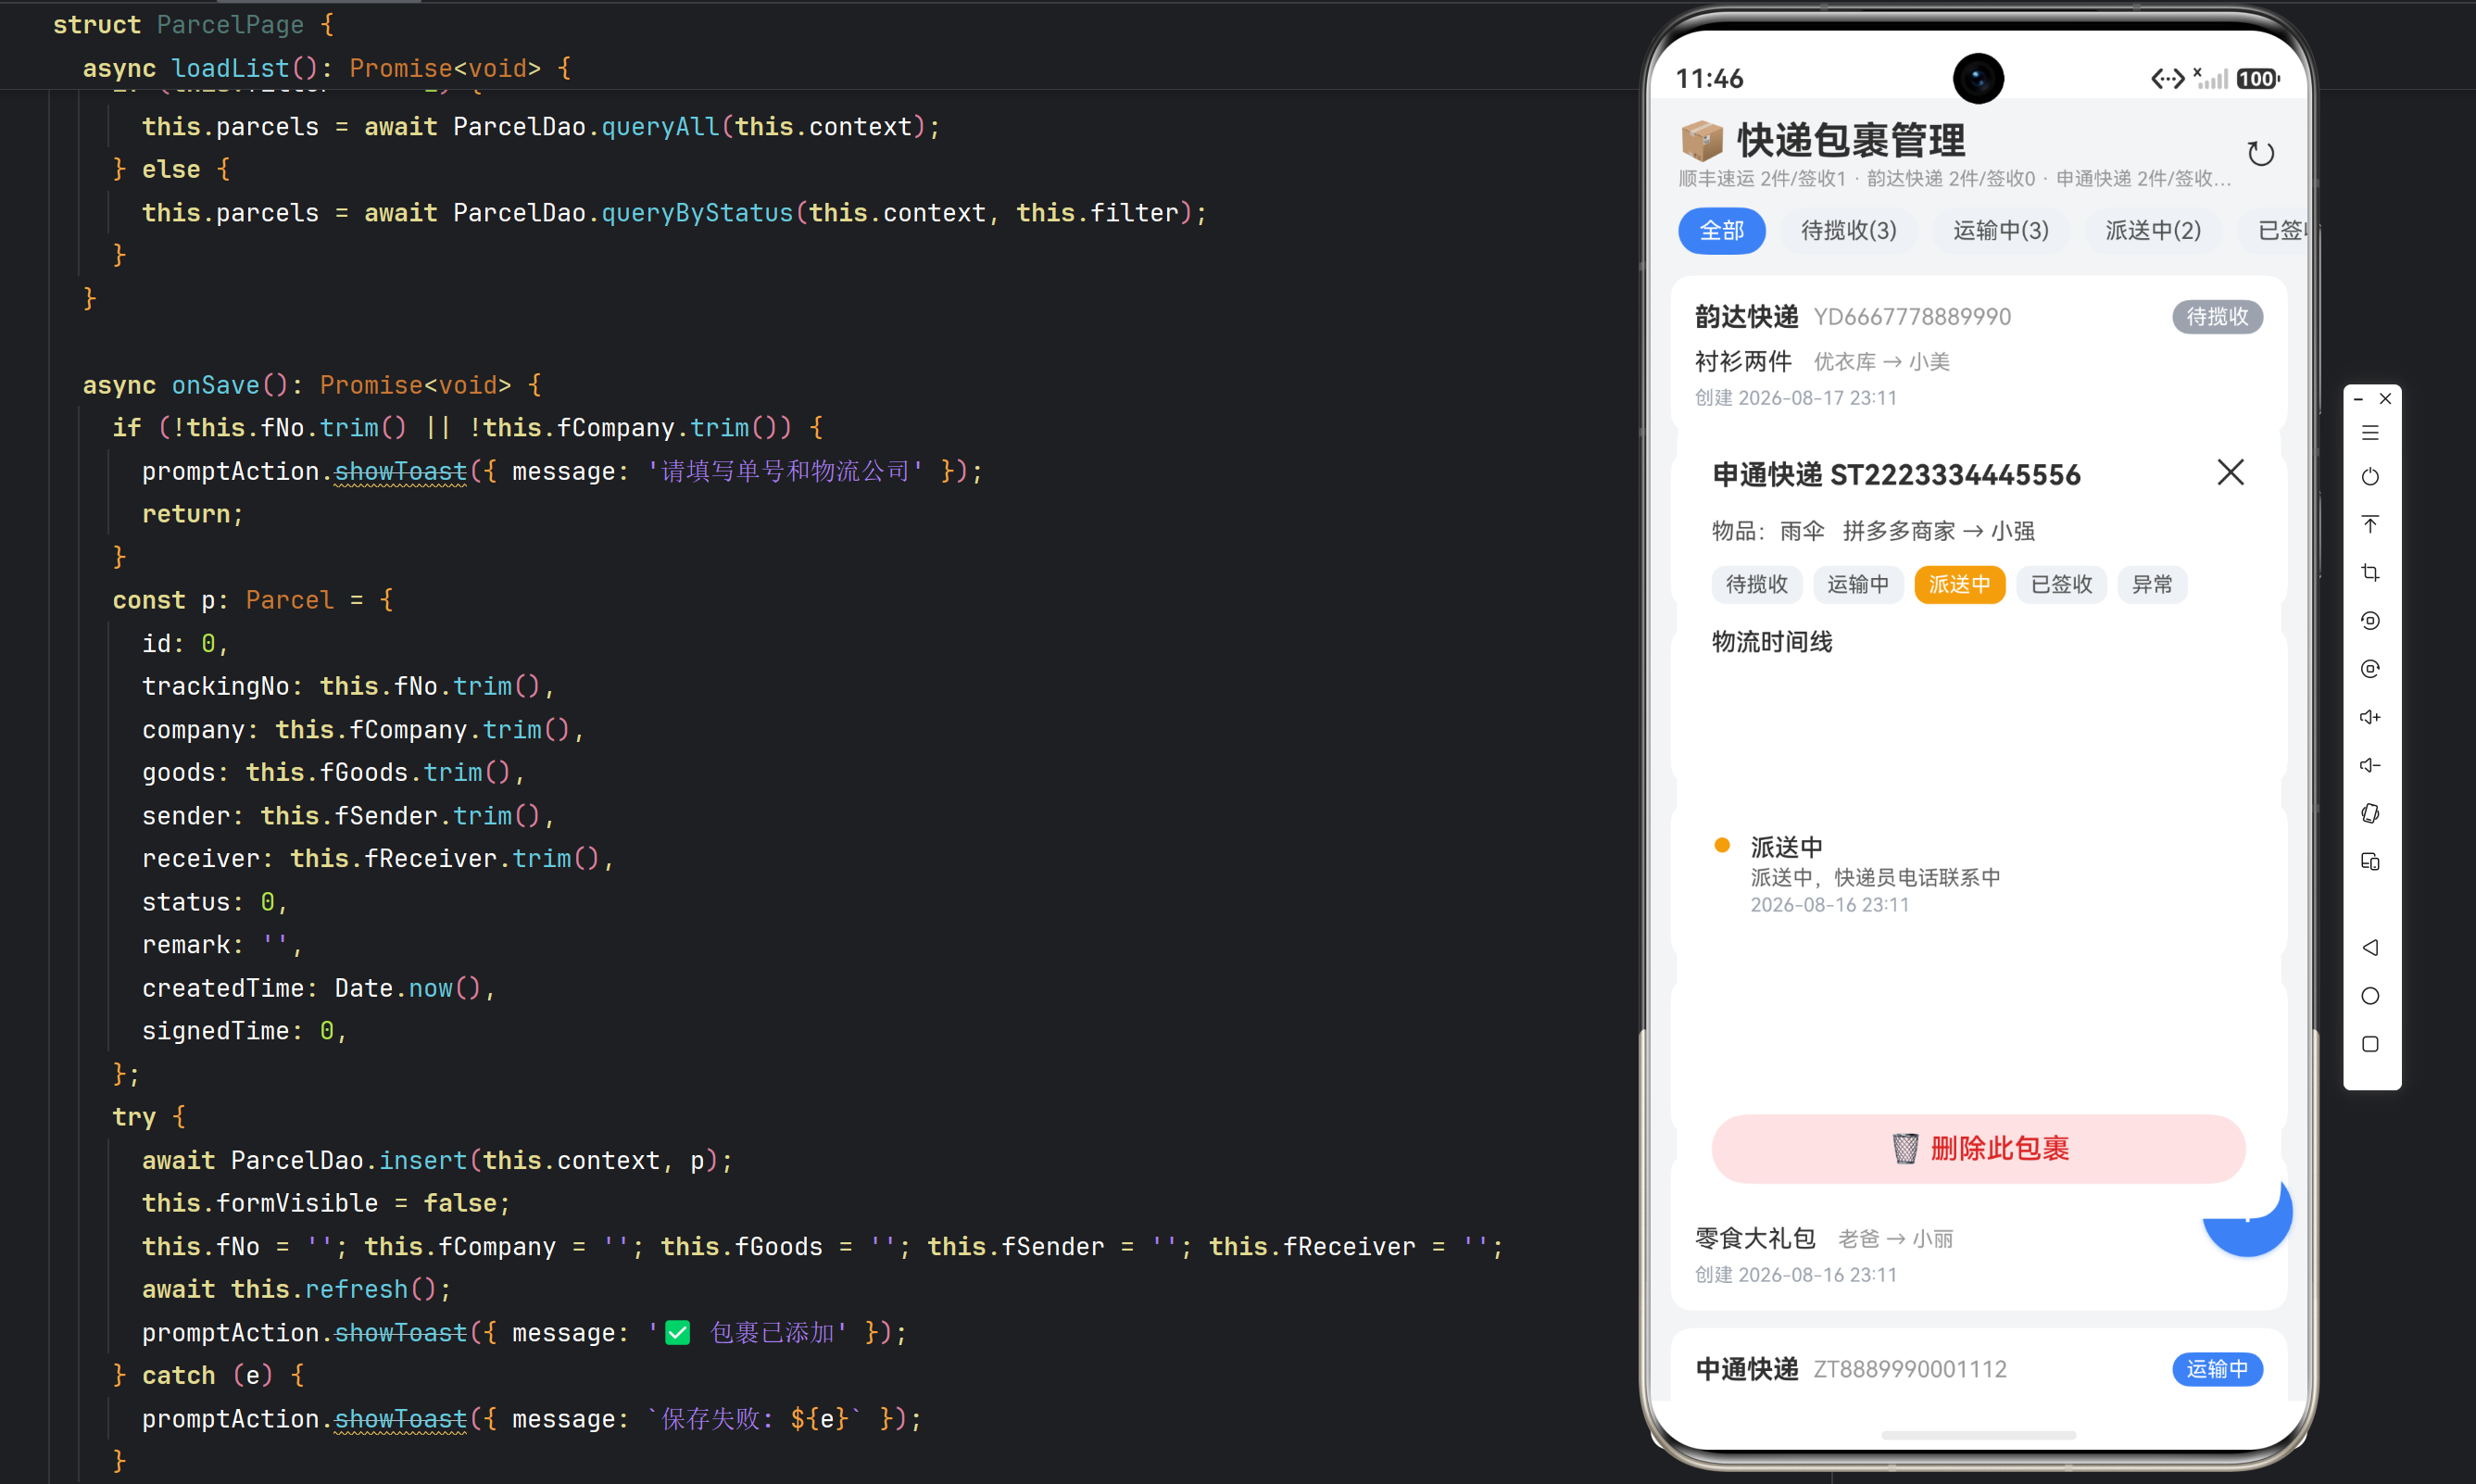The image size is (2476, 1484).
Task: Set the dialog status to 已签收
Action: click(x=2061, y=584)
